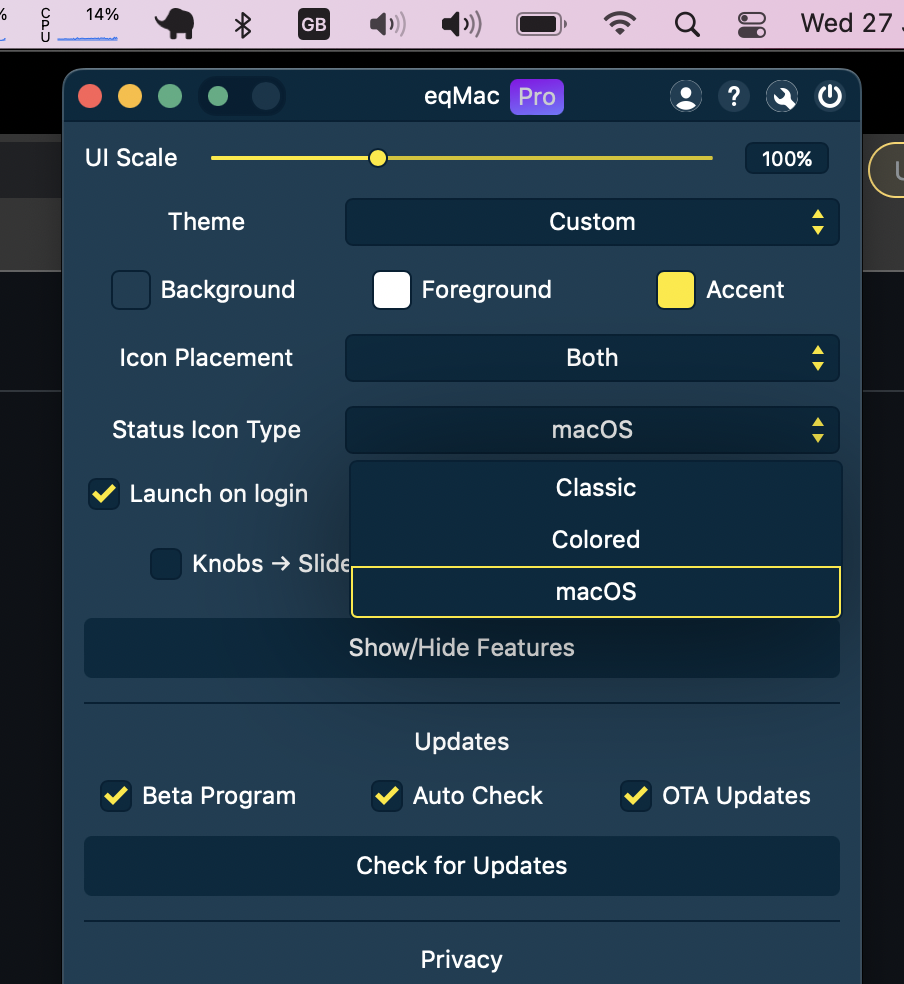Open the Wi-Fi menu icon
The height and width of the screenshot is (984, 904).
pos(620,24)
